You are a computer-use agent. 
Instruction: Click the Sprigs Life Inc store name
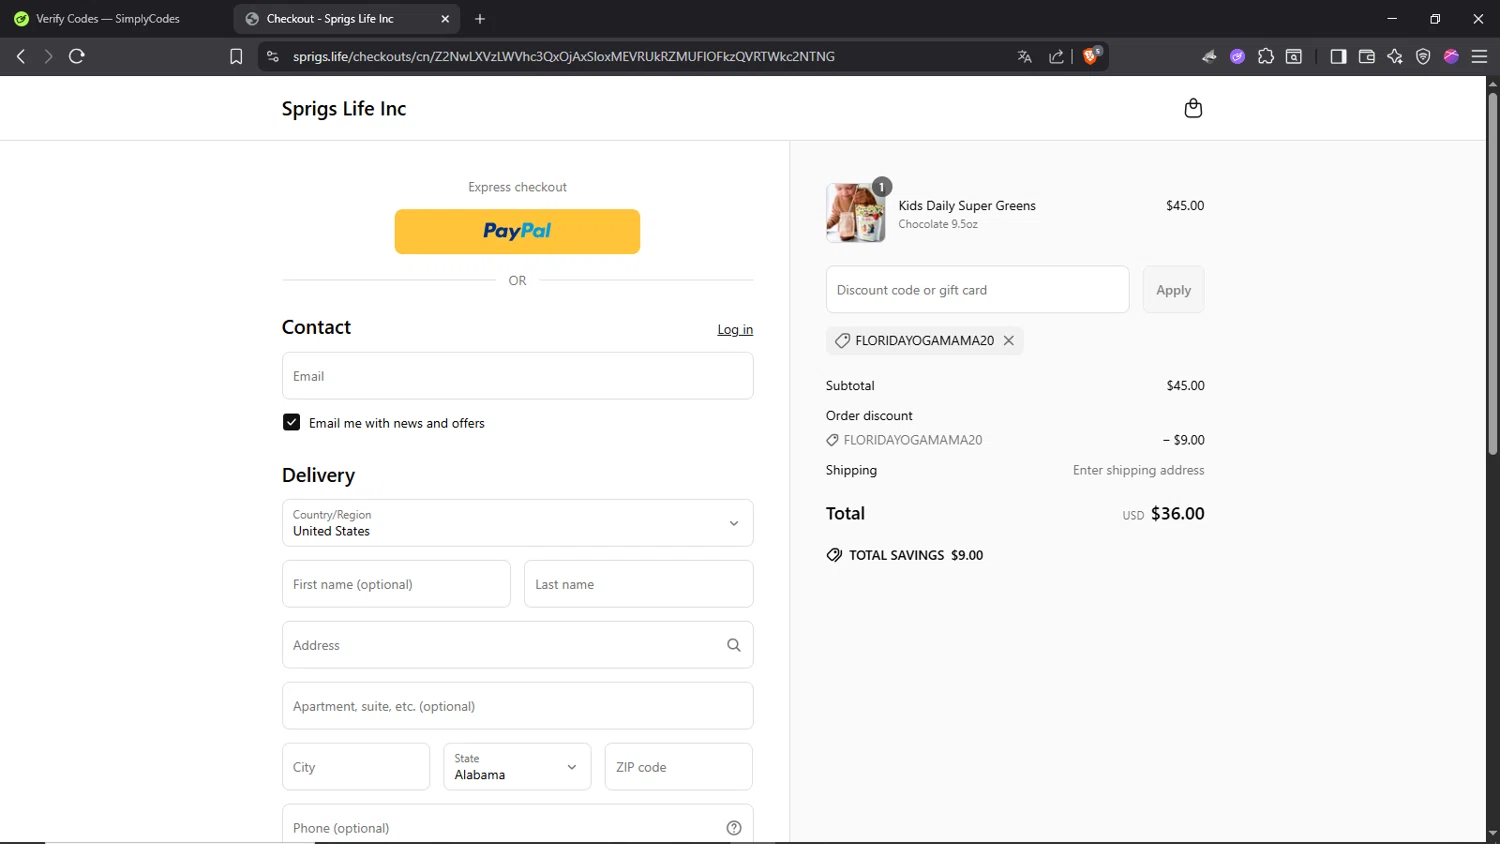coord(344,108)
